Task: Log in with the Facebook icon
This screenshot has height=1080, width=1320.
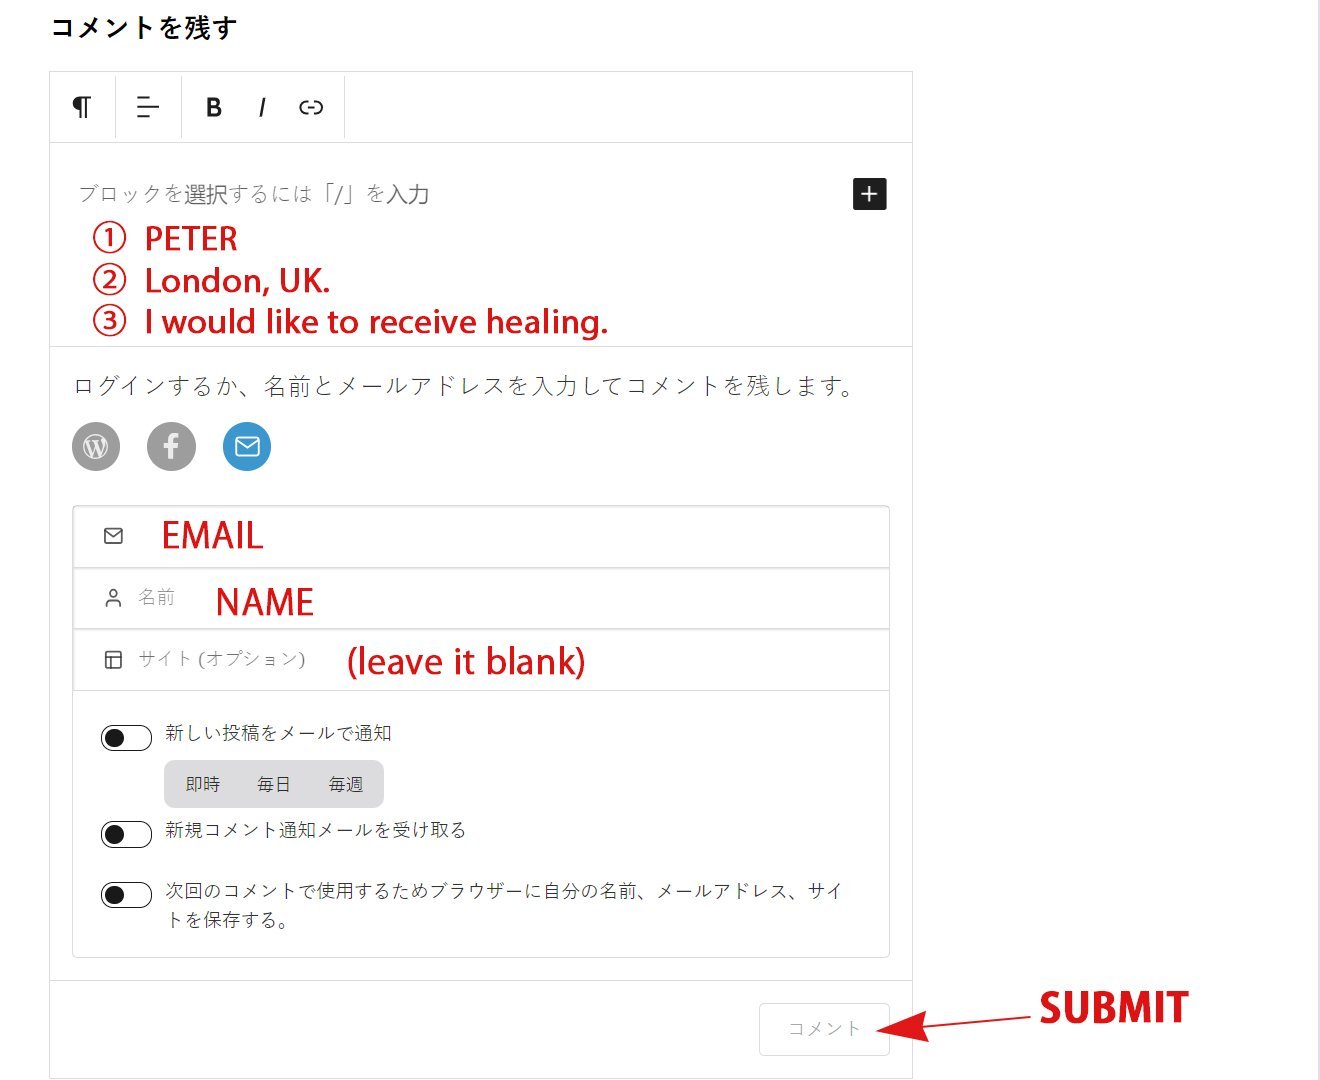Action: (x=171, y=446)
